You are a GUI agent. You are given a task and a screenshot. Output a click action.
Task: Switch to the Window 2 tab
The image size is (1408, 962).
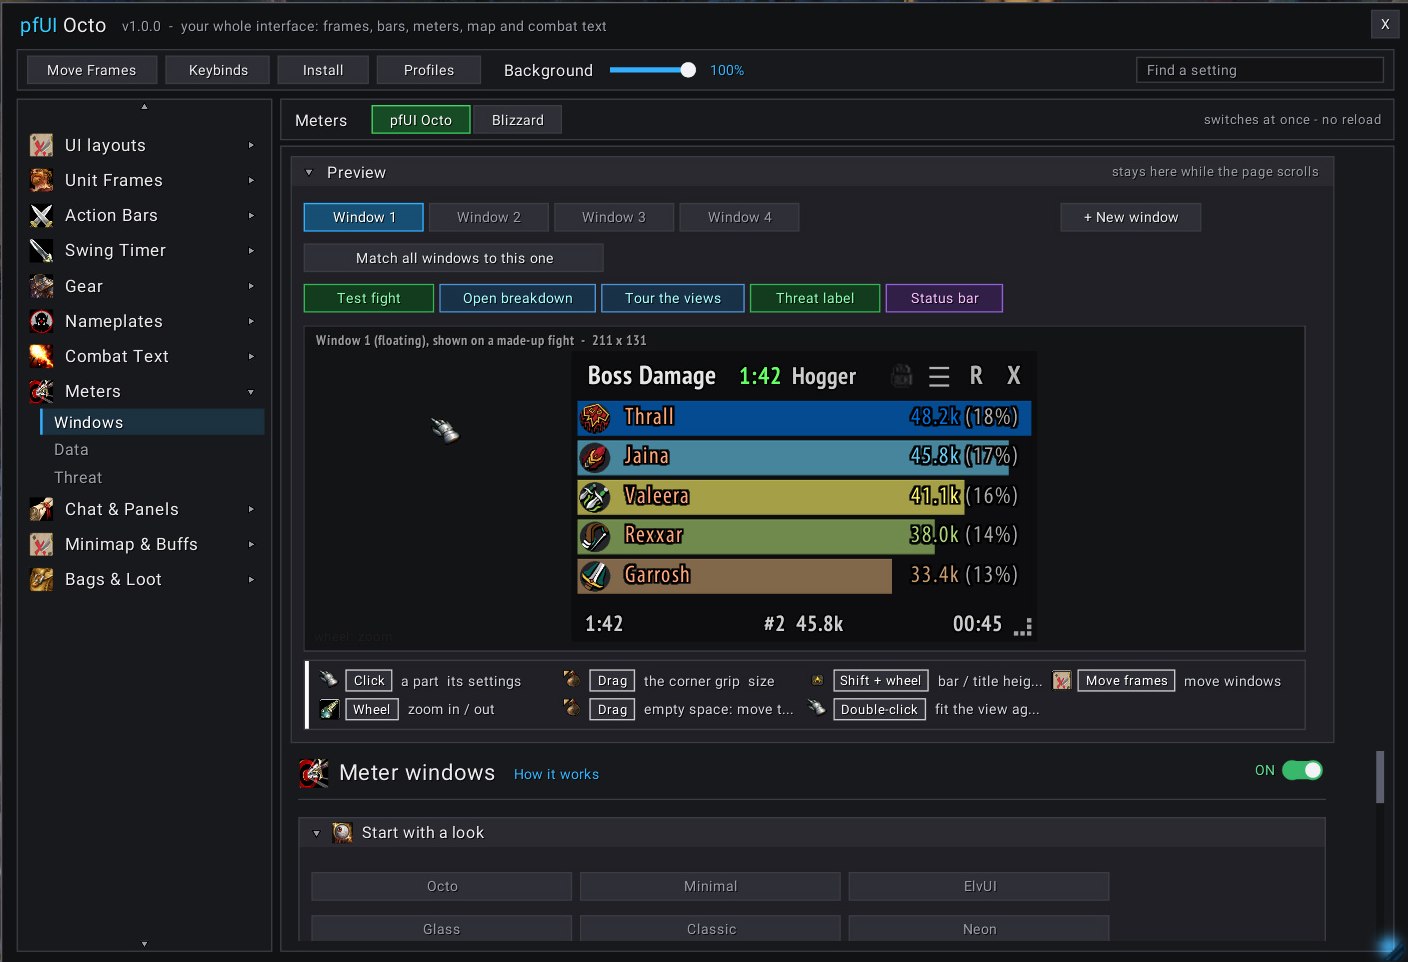click(x=489, y=217)
